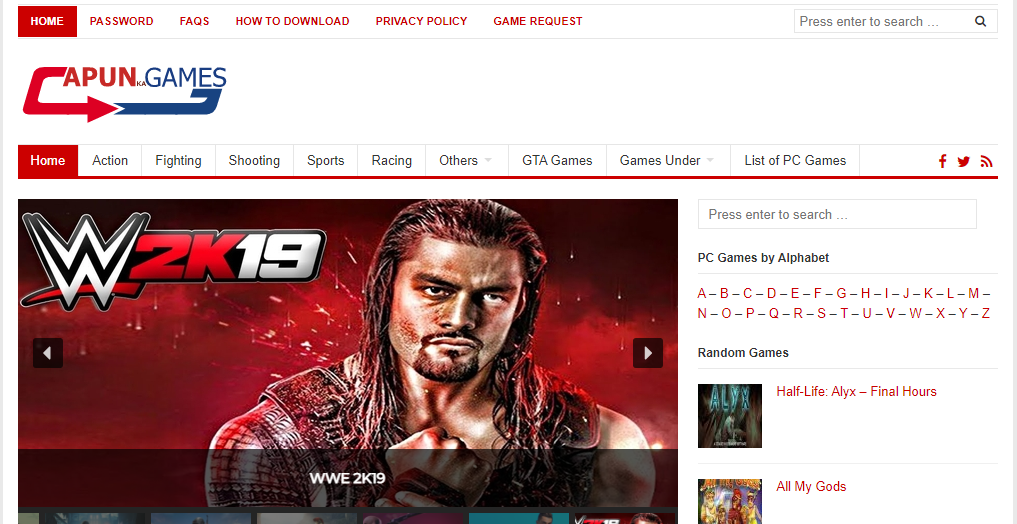Expand the Others dropdown menu

[466, 161]
